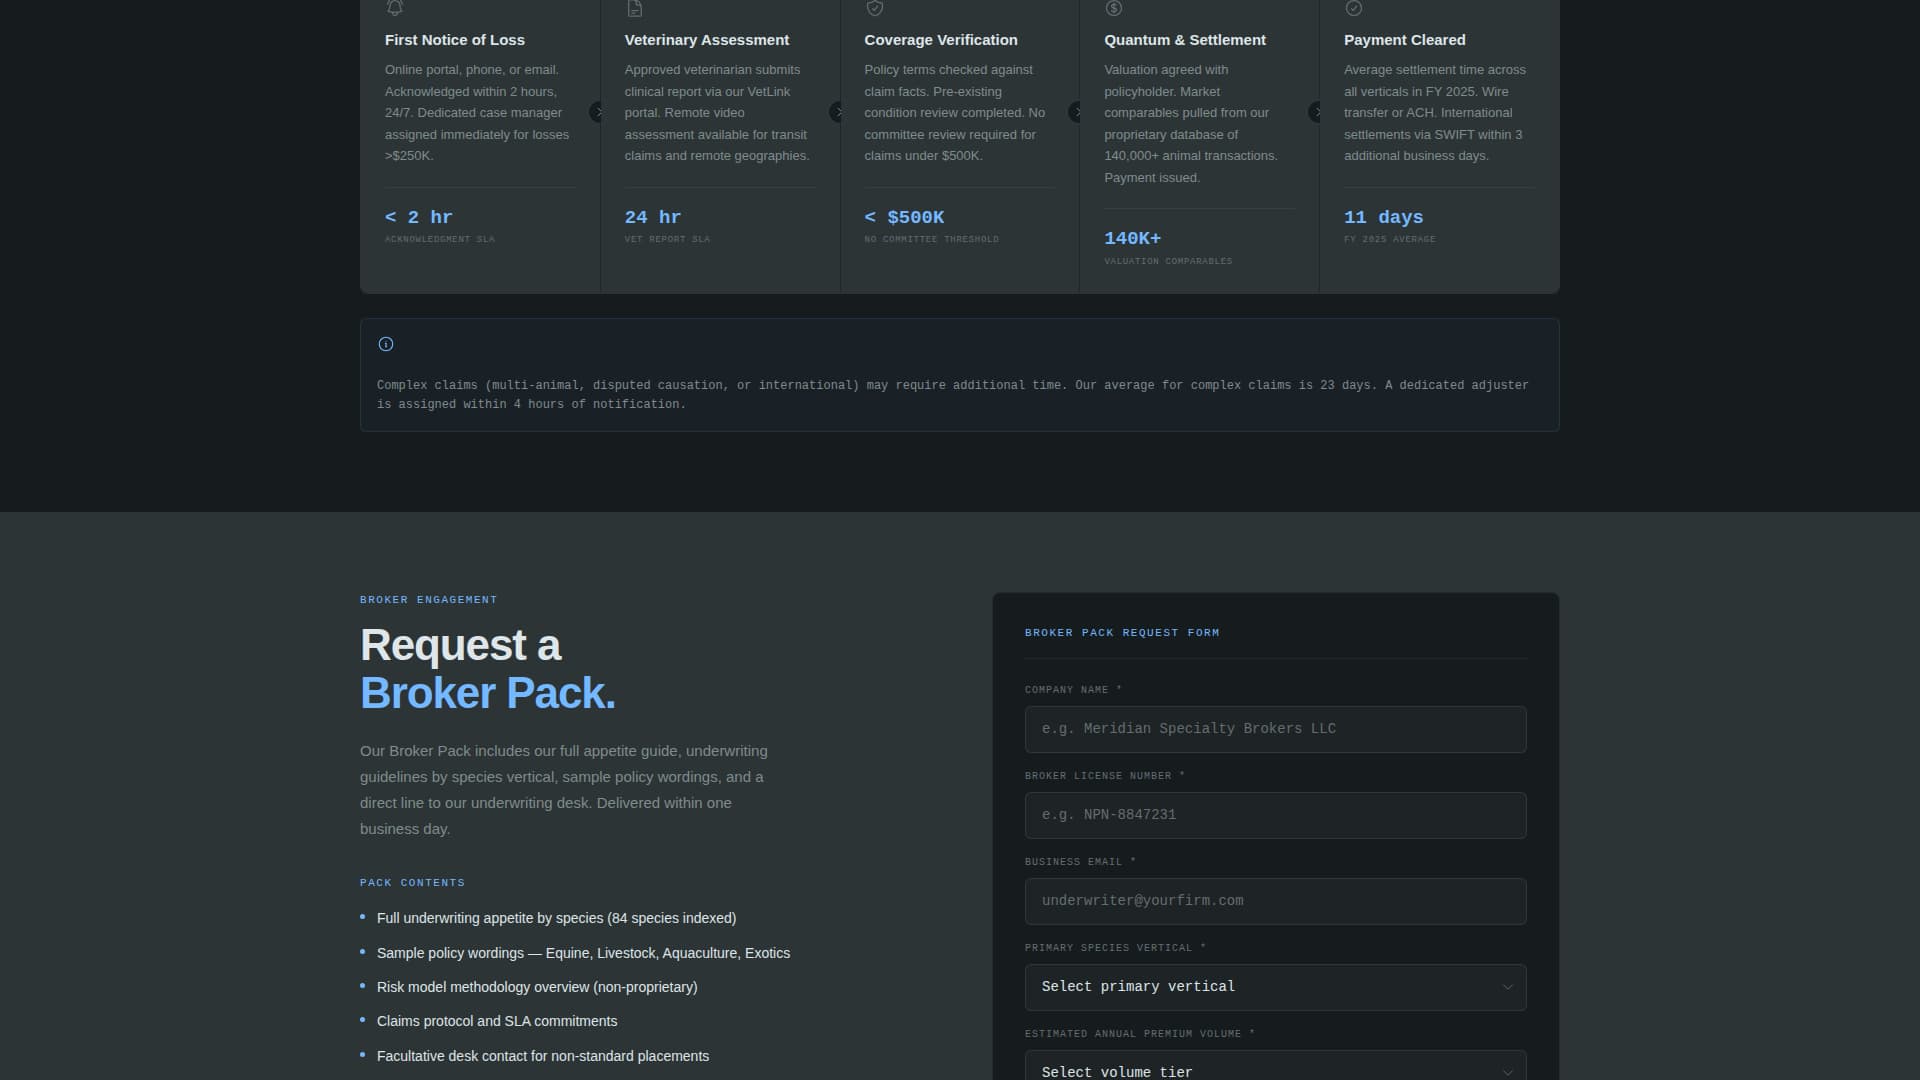Click the document icon above Veterinary Assessment
This screenshot has width=1920, height=1080.
(x=634, y=8)
